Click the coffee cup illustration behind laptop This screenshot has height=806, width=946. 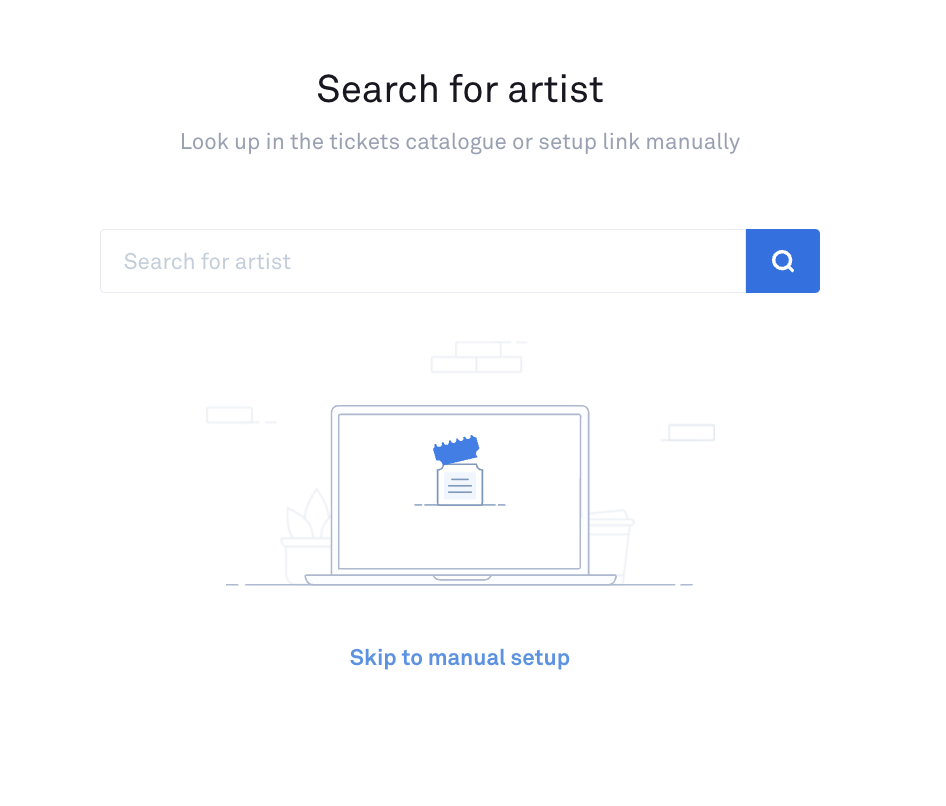tap(611, 545)
